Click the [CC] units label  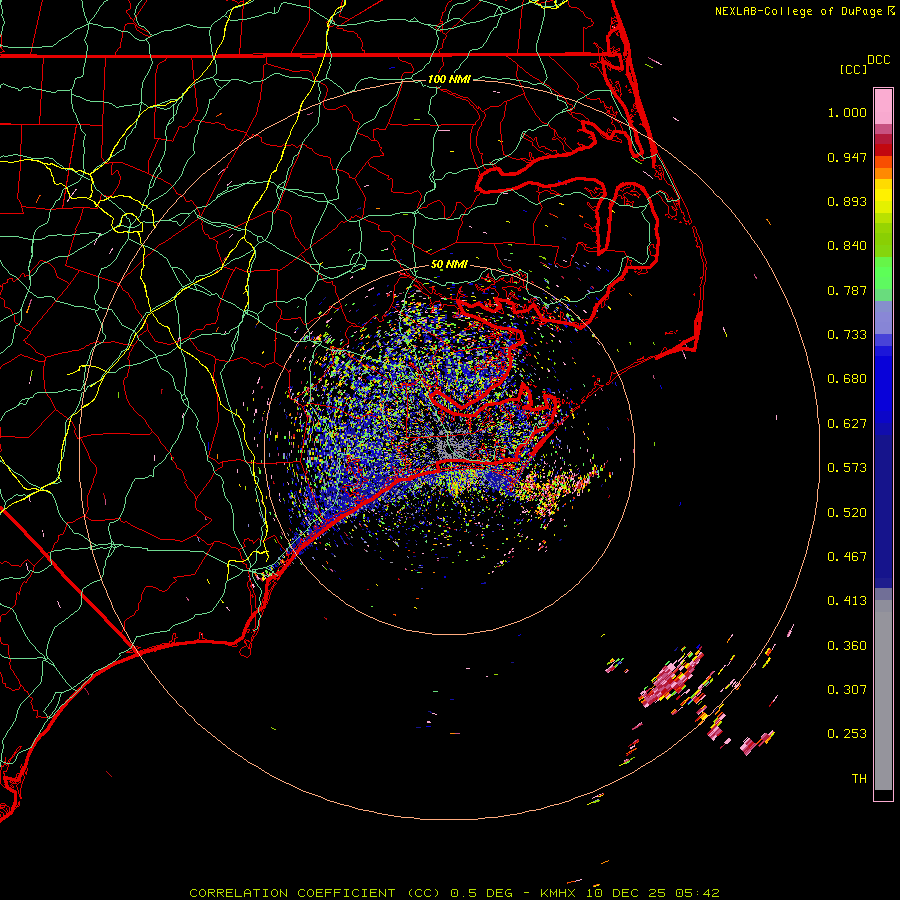pos(853,69)
